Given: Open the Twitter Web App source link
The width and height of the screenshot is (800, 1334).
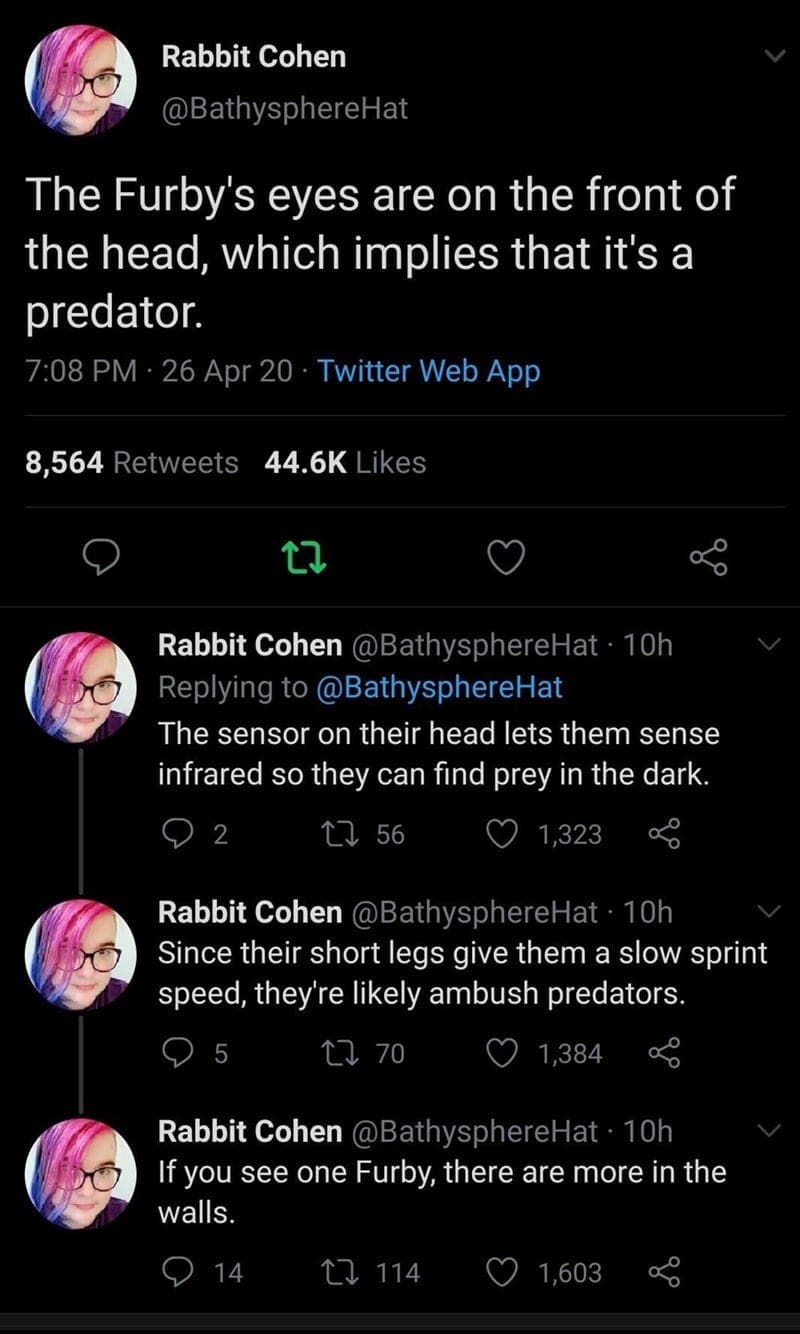Looking at the screenshot, I should click(429, 372).
